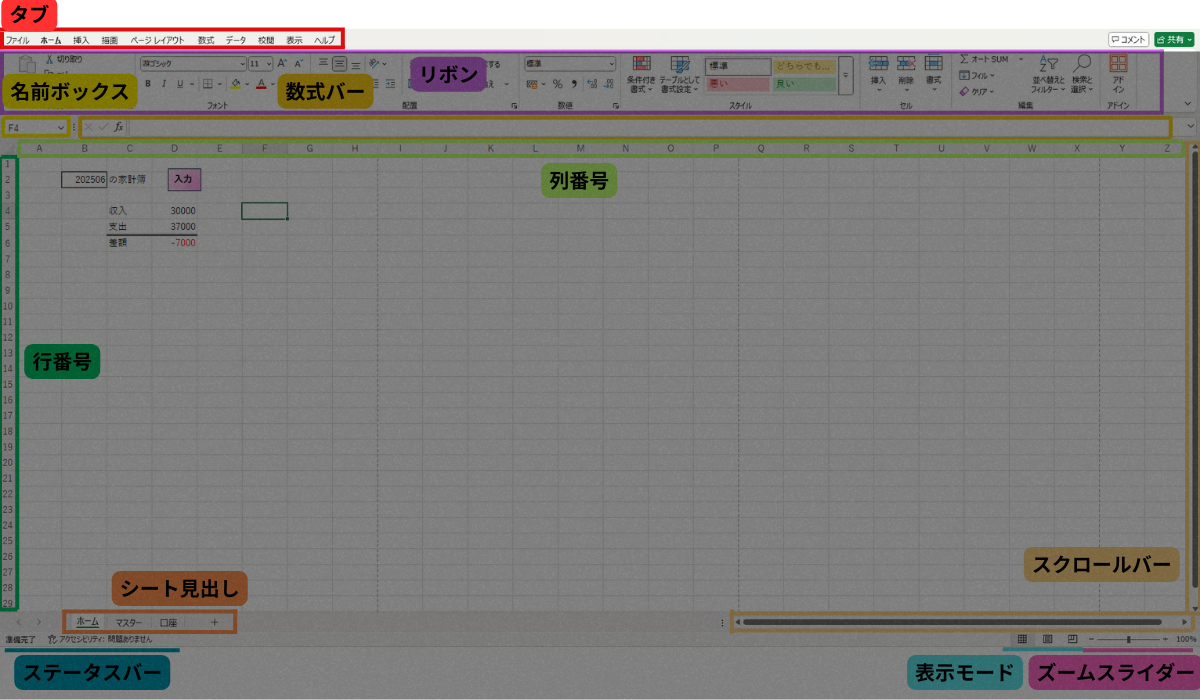Click the cut scissors icon
The image size is (1200, 700).
tap(48, 60)
